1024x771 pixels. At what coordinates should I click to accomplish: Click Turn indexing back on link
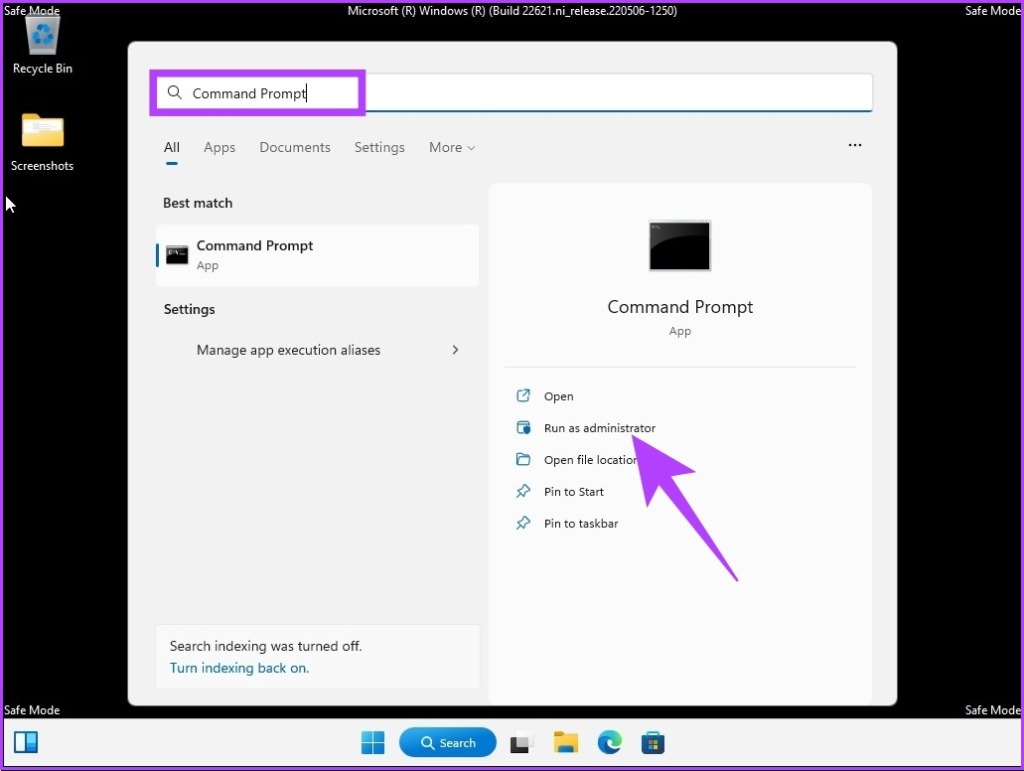[x=239, y=668]
